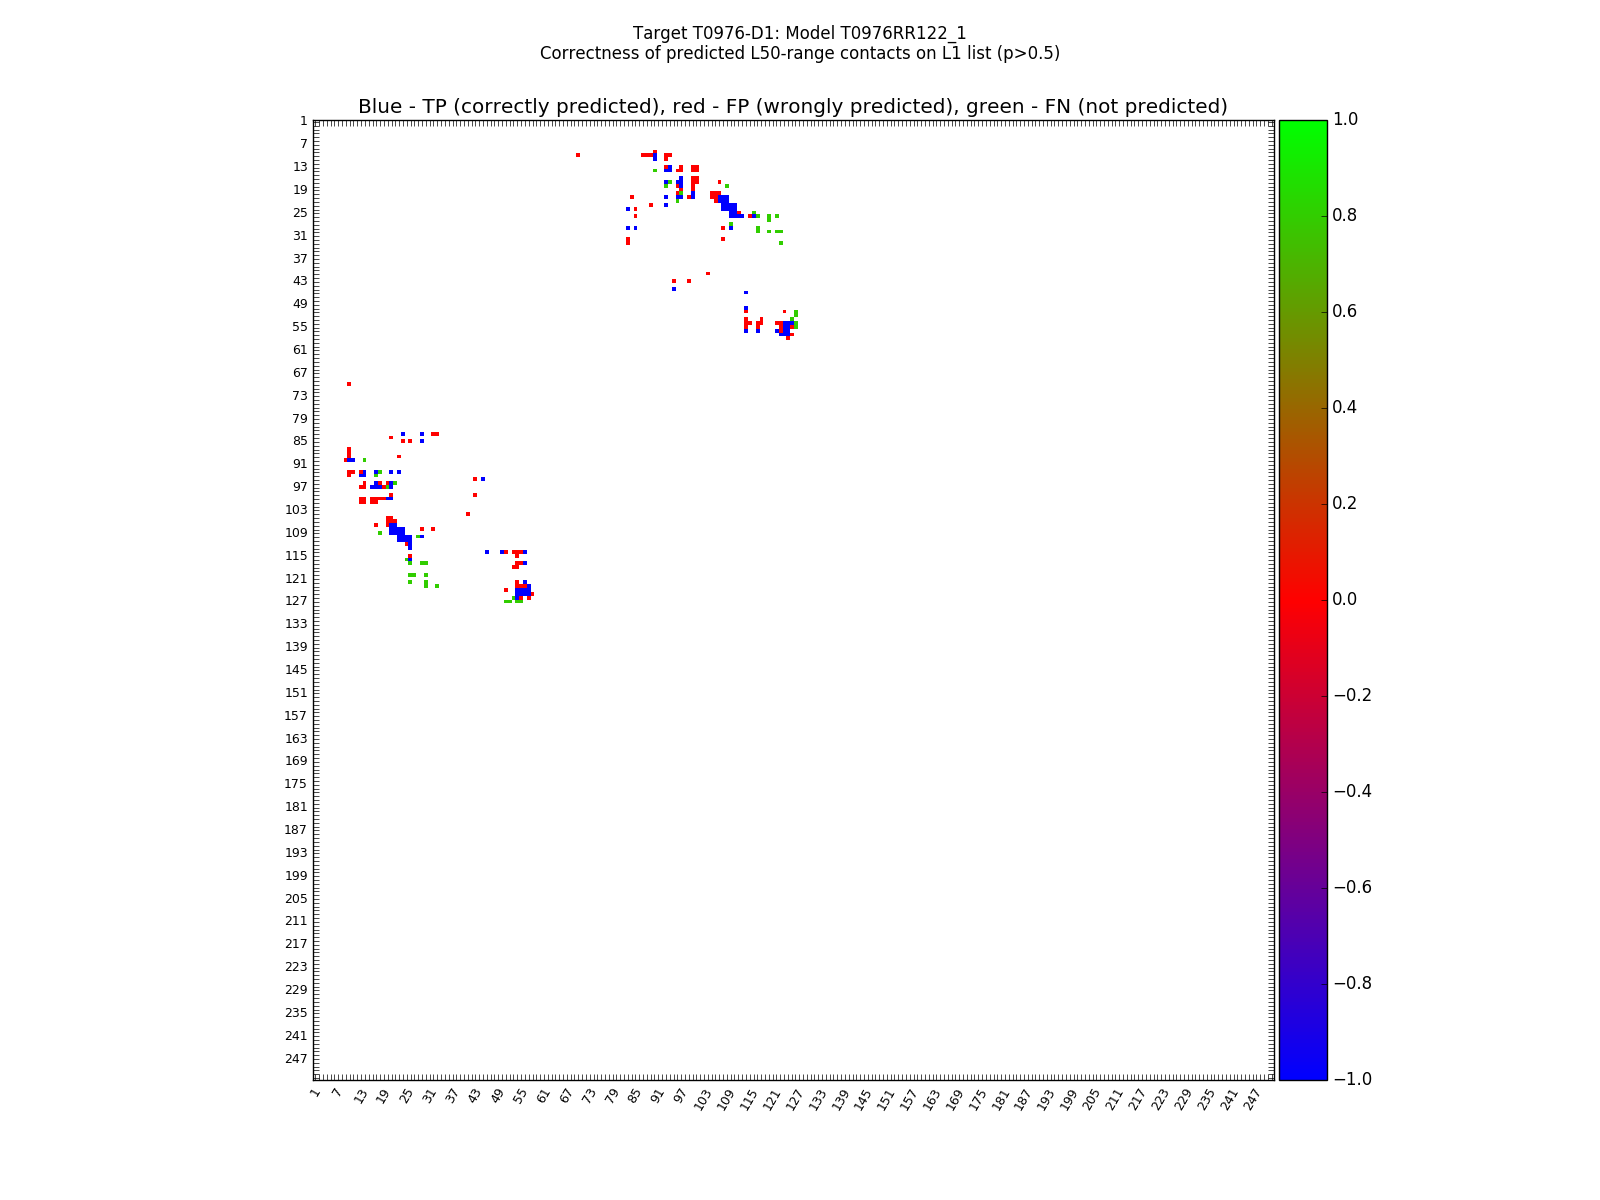
Task: Click the colorbar tick label −0.4
Action: tap(1352, 792)
